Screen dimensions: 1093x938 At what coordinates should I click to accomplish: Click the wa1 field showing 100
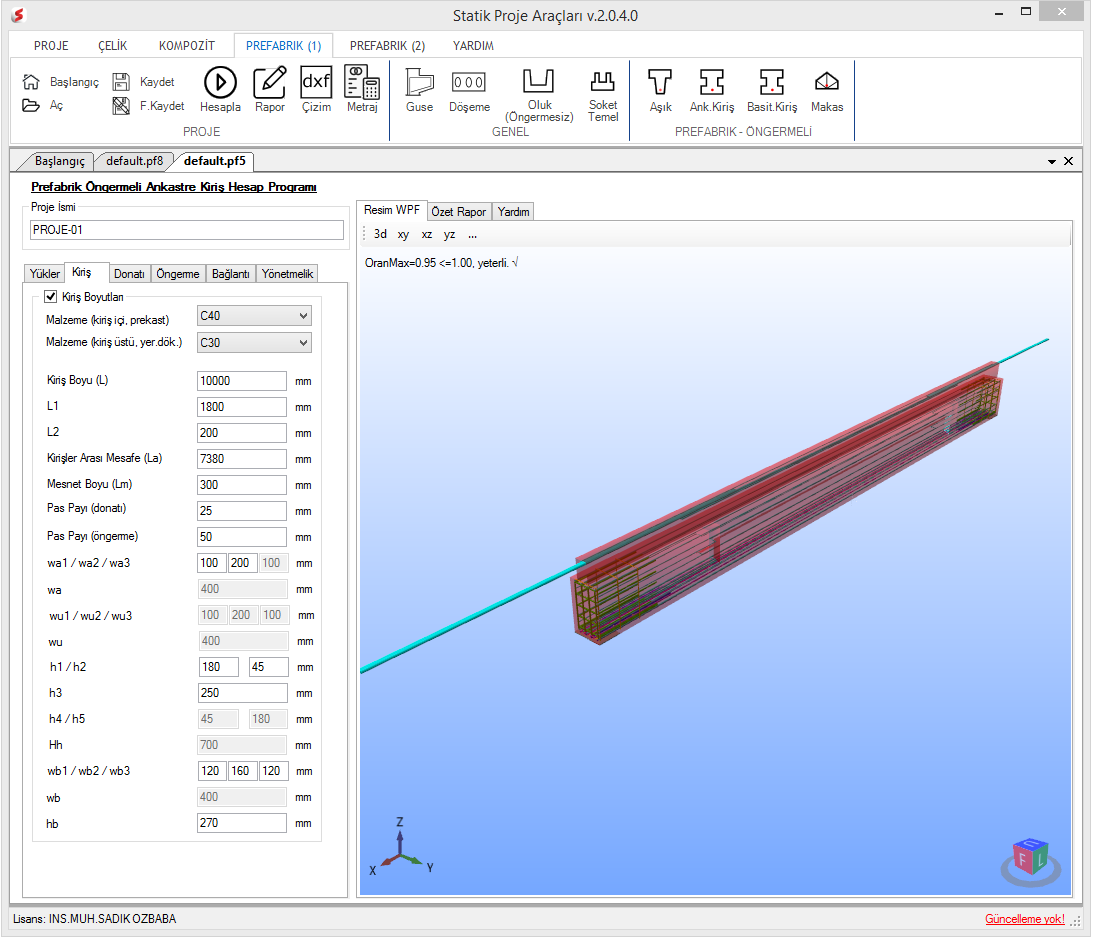click(x=211, y=563)
